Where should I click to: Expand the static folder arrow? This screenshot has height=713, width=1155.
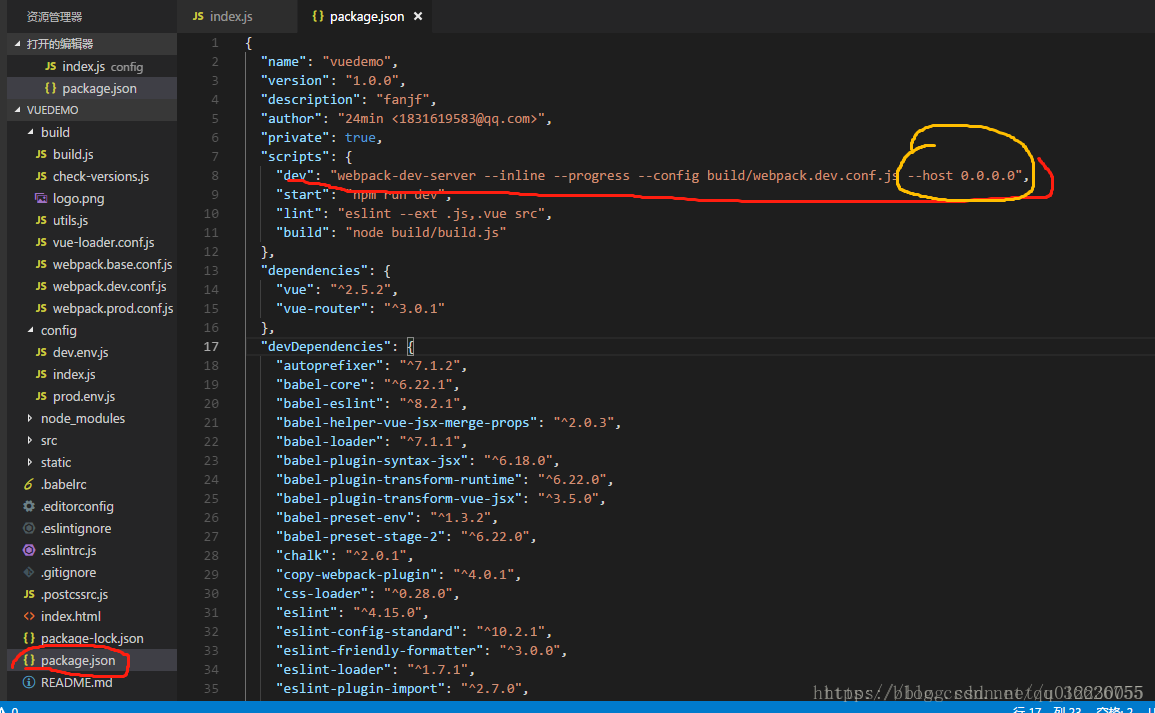point(29,463)
